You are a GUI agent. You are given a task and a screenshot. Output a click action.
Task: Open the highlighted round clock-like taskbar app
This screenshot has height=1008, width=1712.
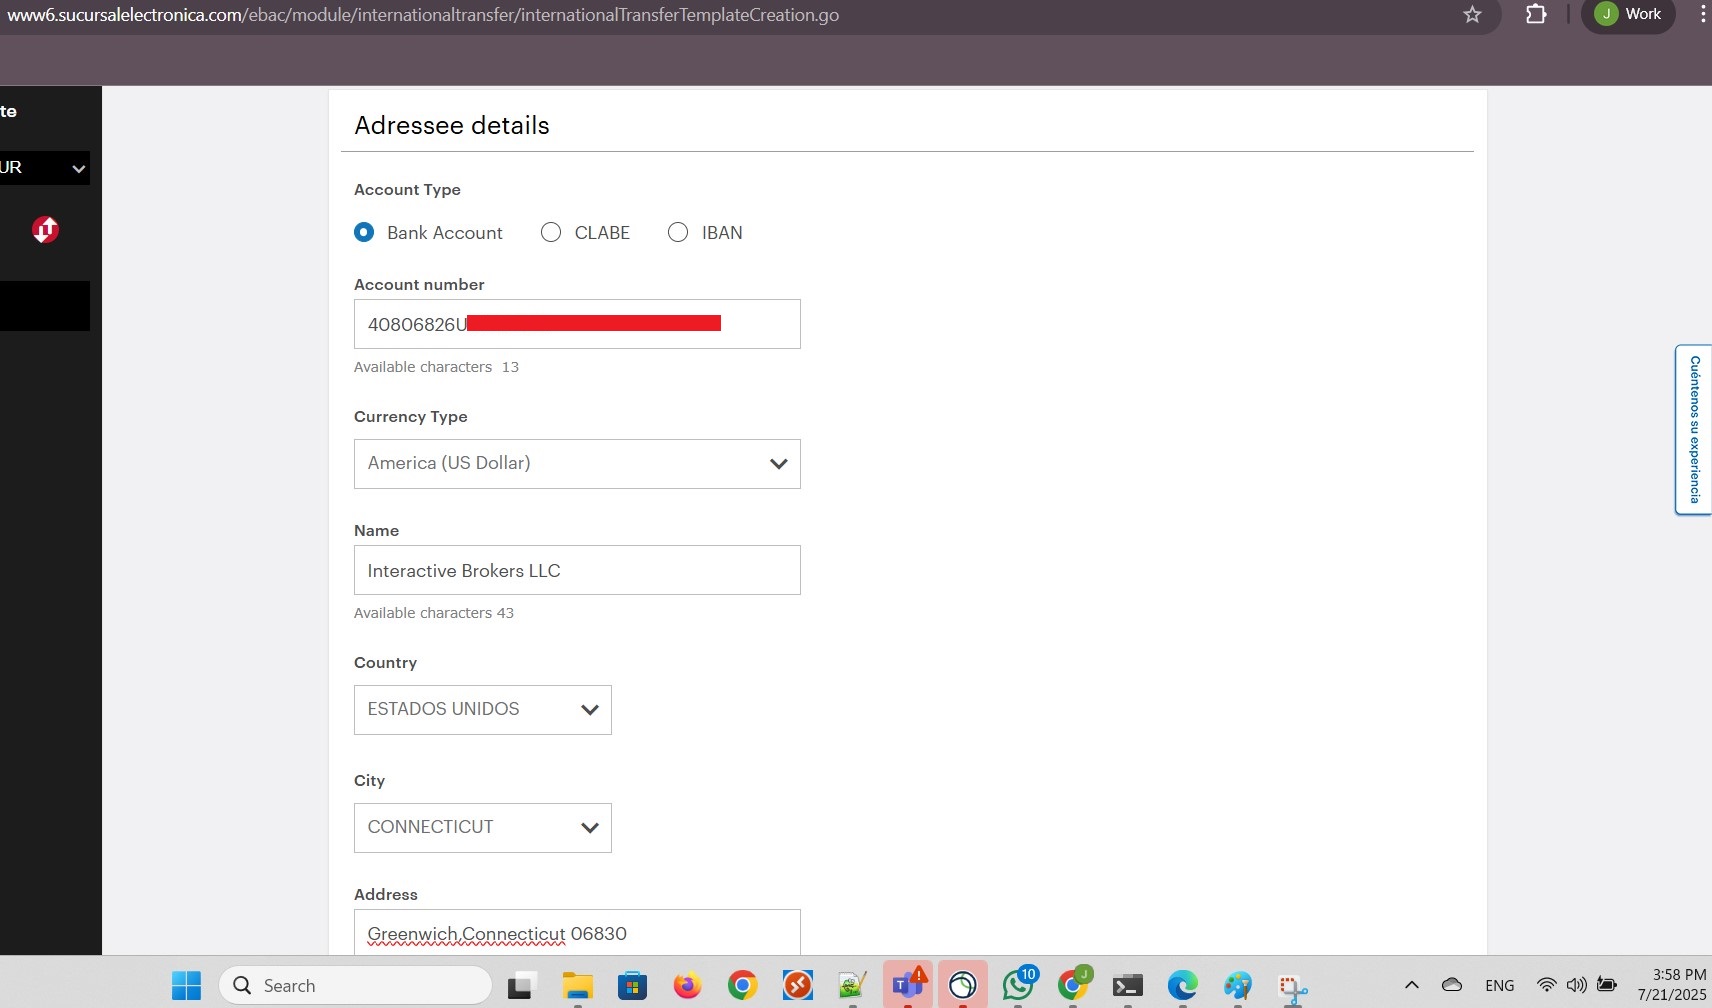[963, 986]
